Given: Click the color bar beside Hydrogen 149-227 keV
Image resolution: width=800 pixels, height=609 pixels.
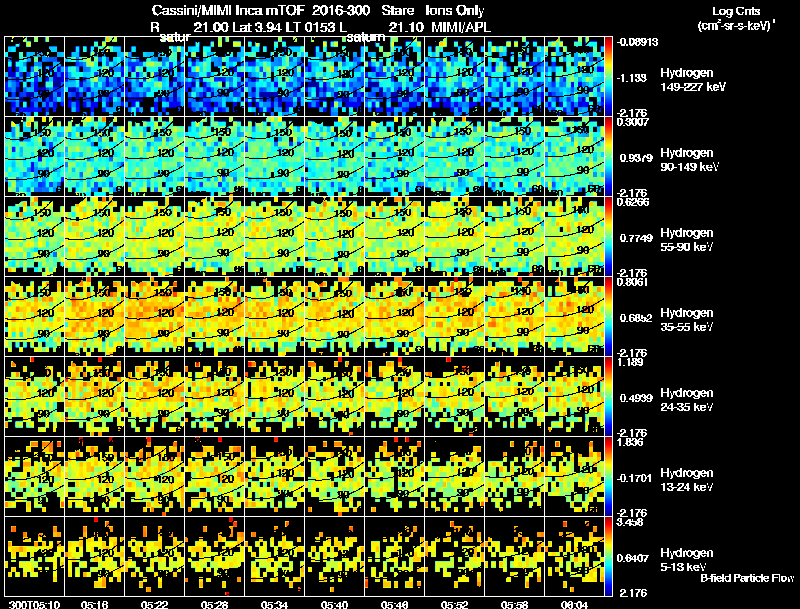Looking at the screenshot, I should [608, 76].
